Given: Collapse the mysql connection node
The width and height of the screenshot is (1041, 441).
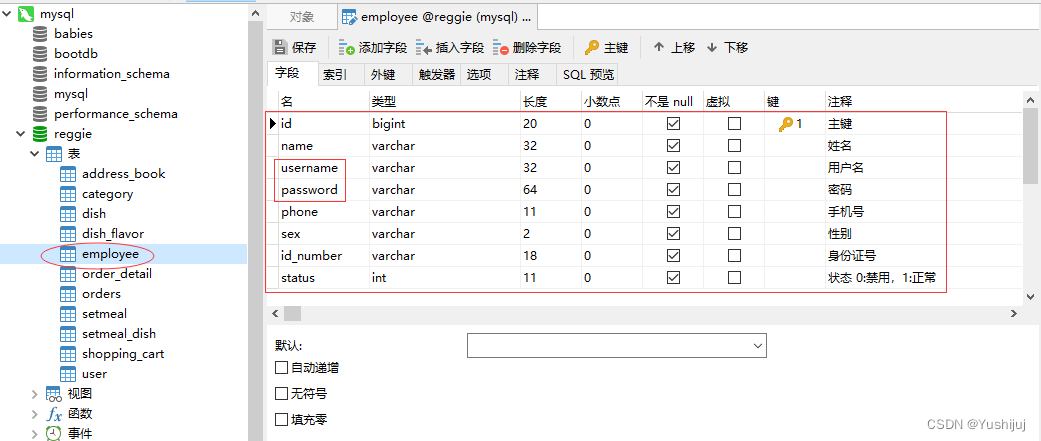Looking at the screenshot, I should (7, 14).
